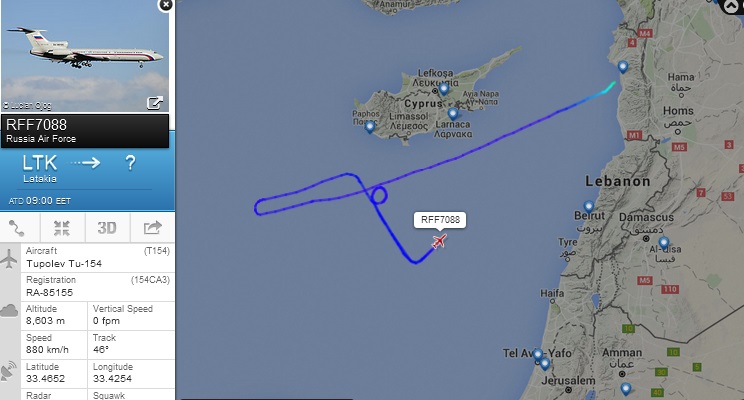
Task: Click the share flight icon
Action: pos(153,228)
